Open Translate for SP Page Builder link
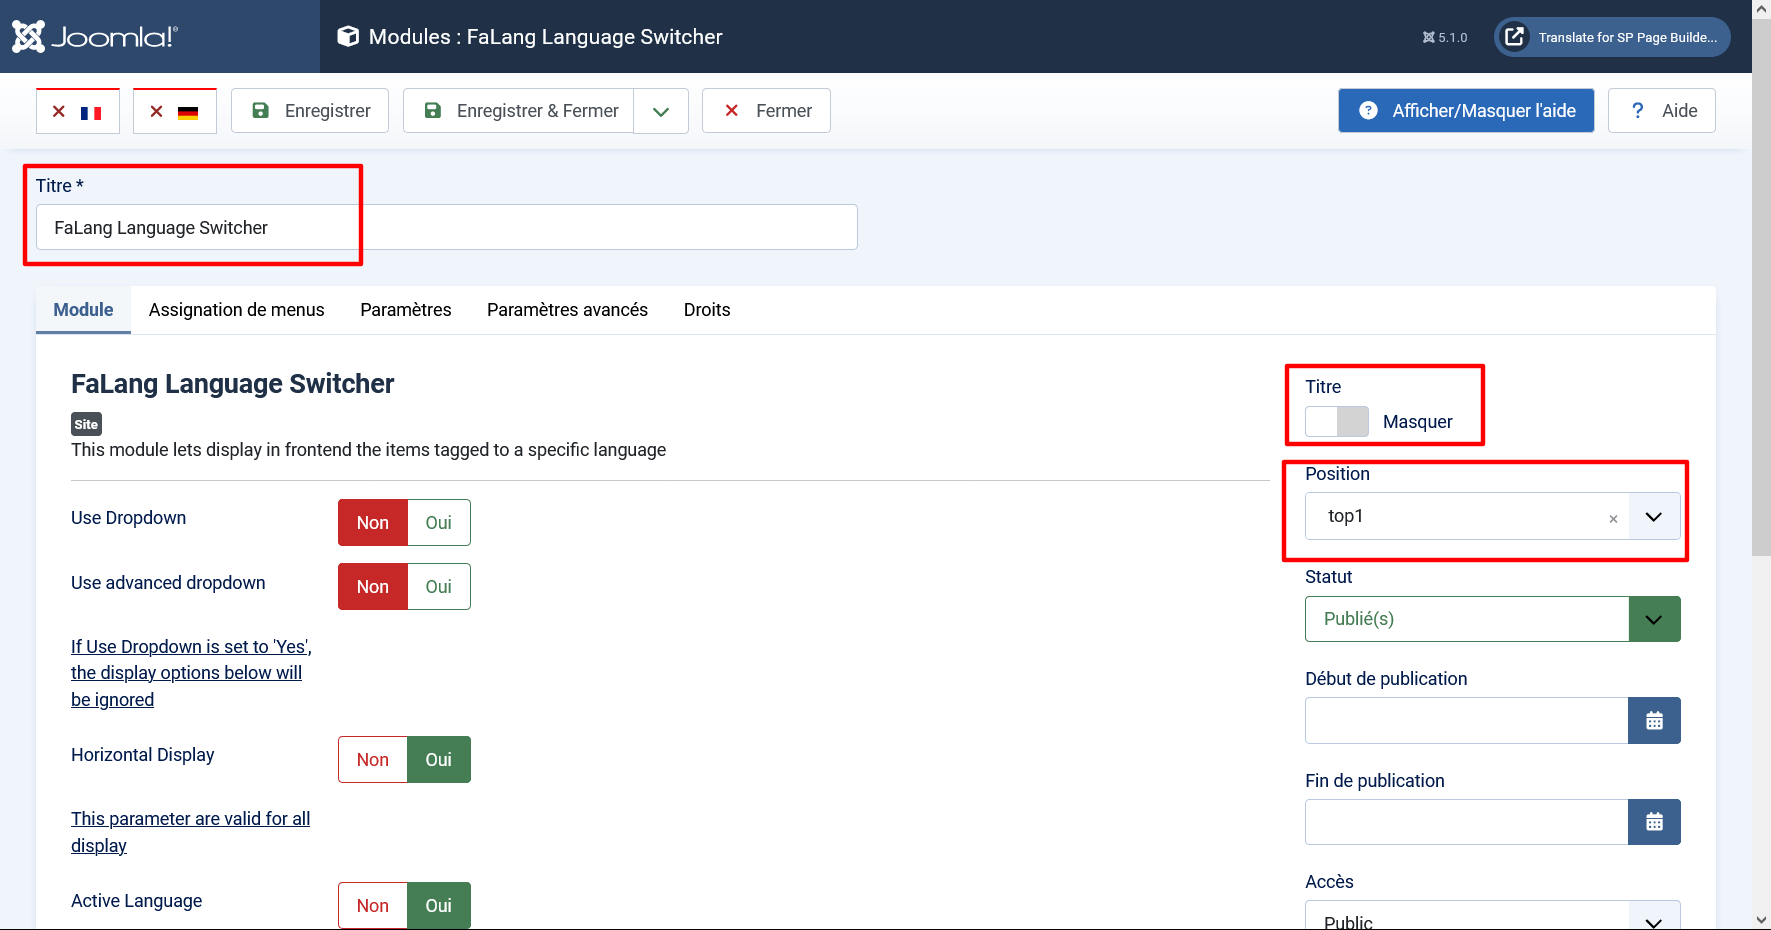Screen dimensions: 1771x930 click(1612, 37)
